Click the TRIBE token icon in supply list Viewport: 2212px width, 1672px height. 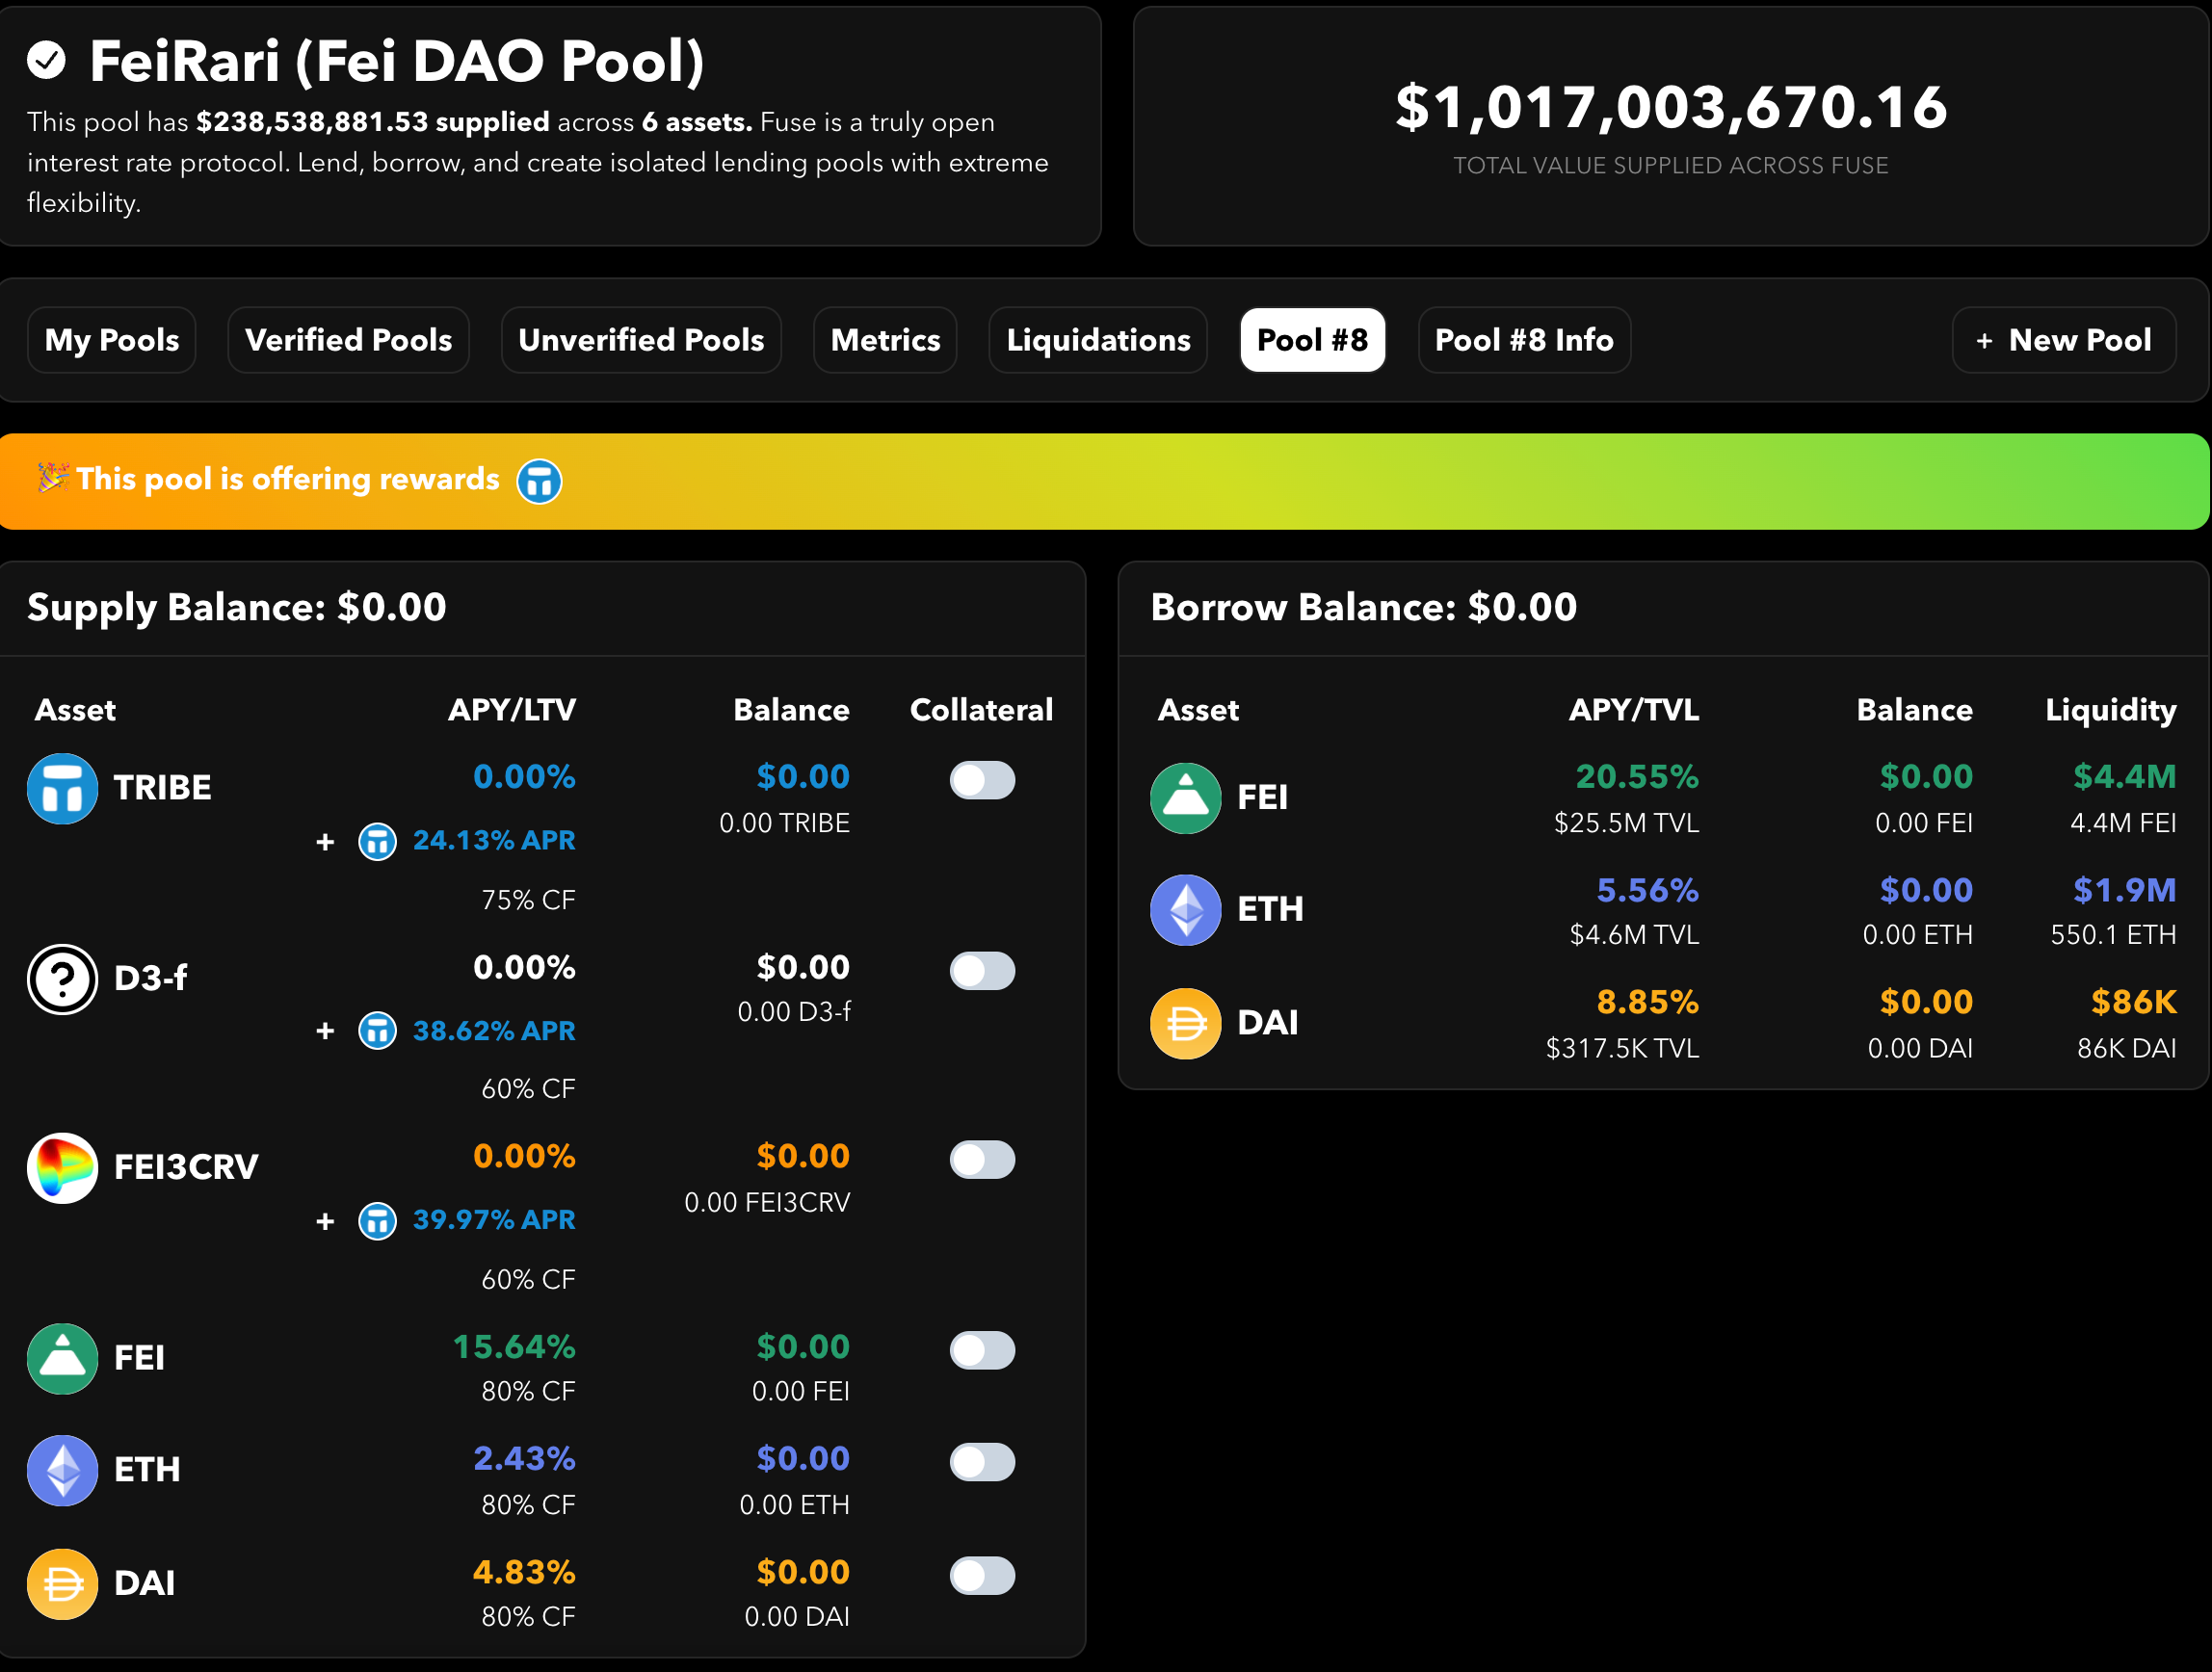tap(62, 789)
